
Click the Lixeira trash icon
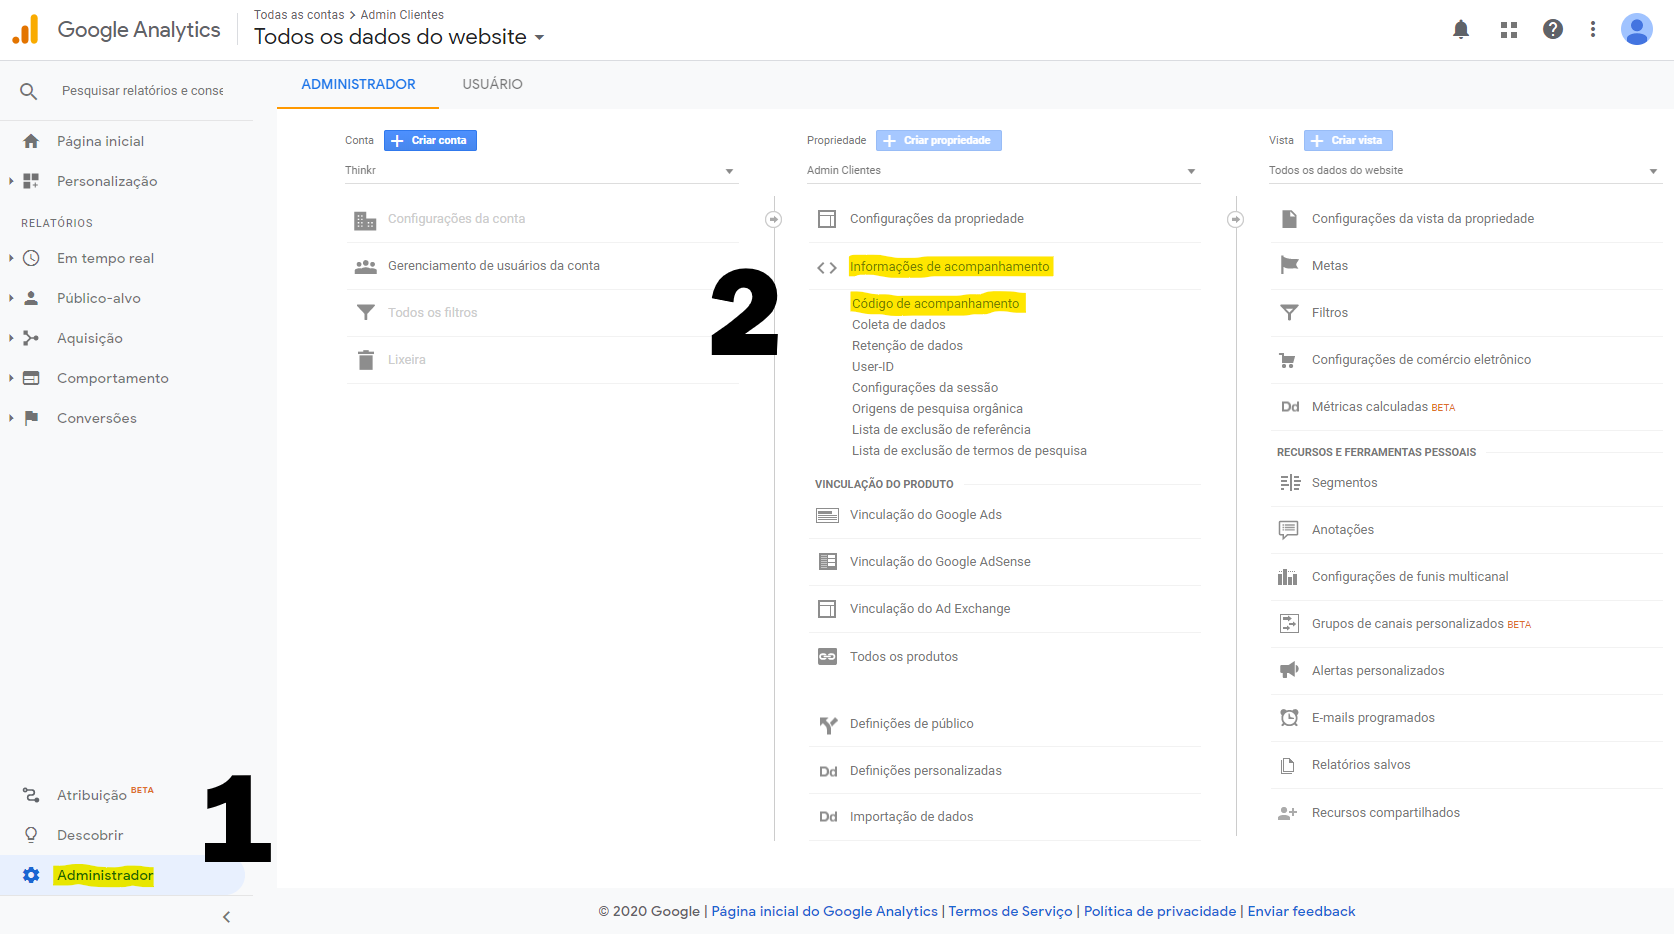(x=366, y=360)
